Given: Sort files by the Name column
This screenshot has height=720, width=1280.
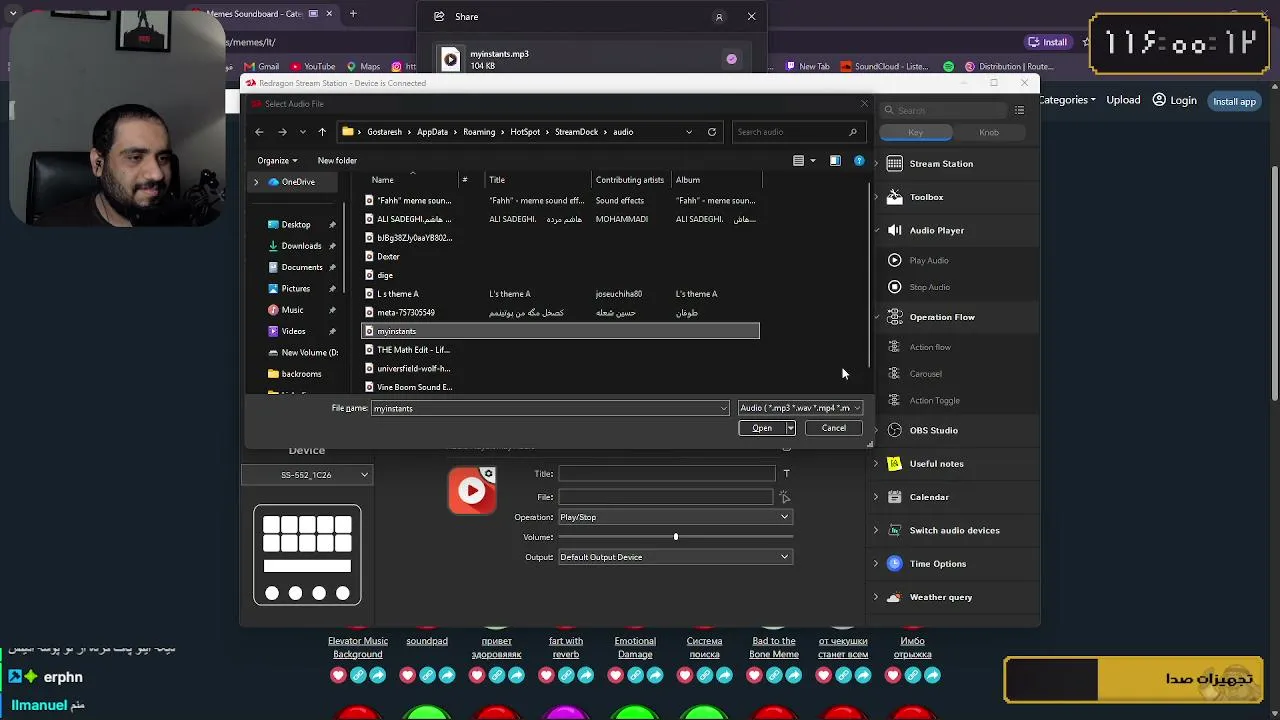Looking at the screenshot, I should (383, 180).
